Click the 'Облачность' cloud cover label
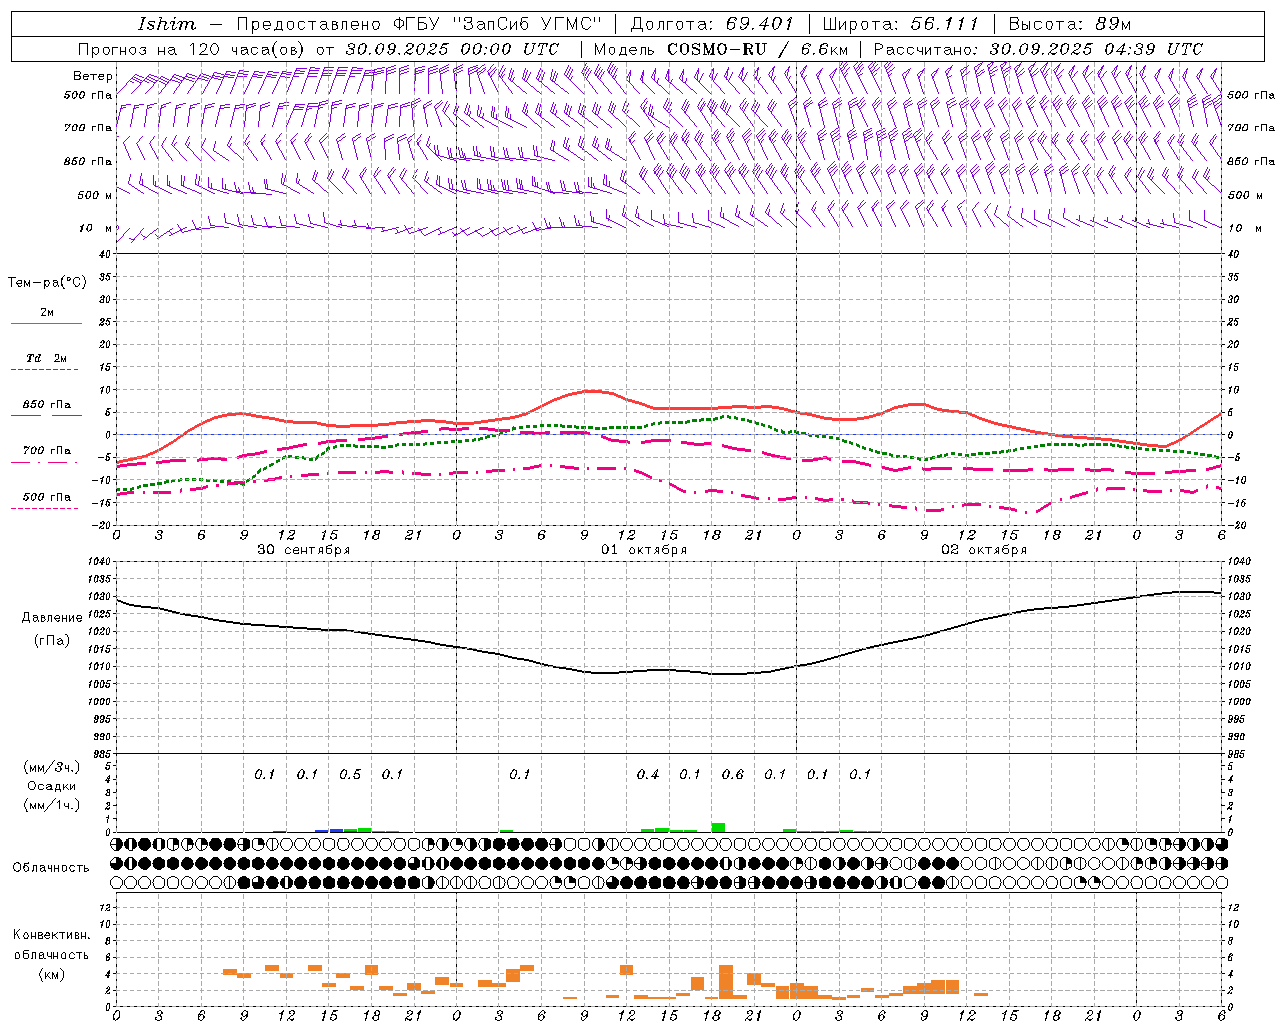The width and height of the screenshot is (1280, 1024). click(51, 868)
